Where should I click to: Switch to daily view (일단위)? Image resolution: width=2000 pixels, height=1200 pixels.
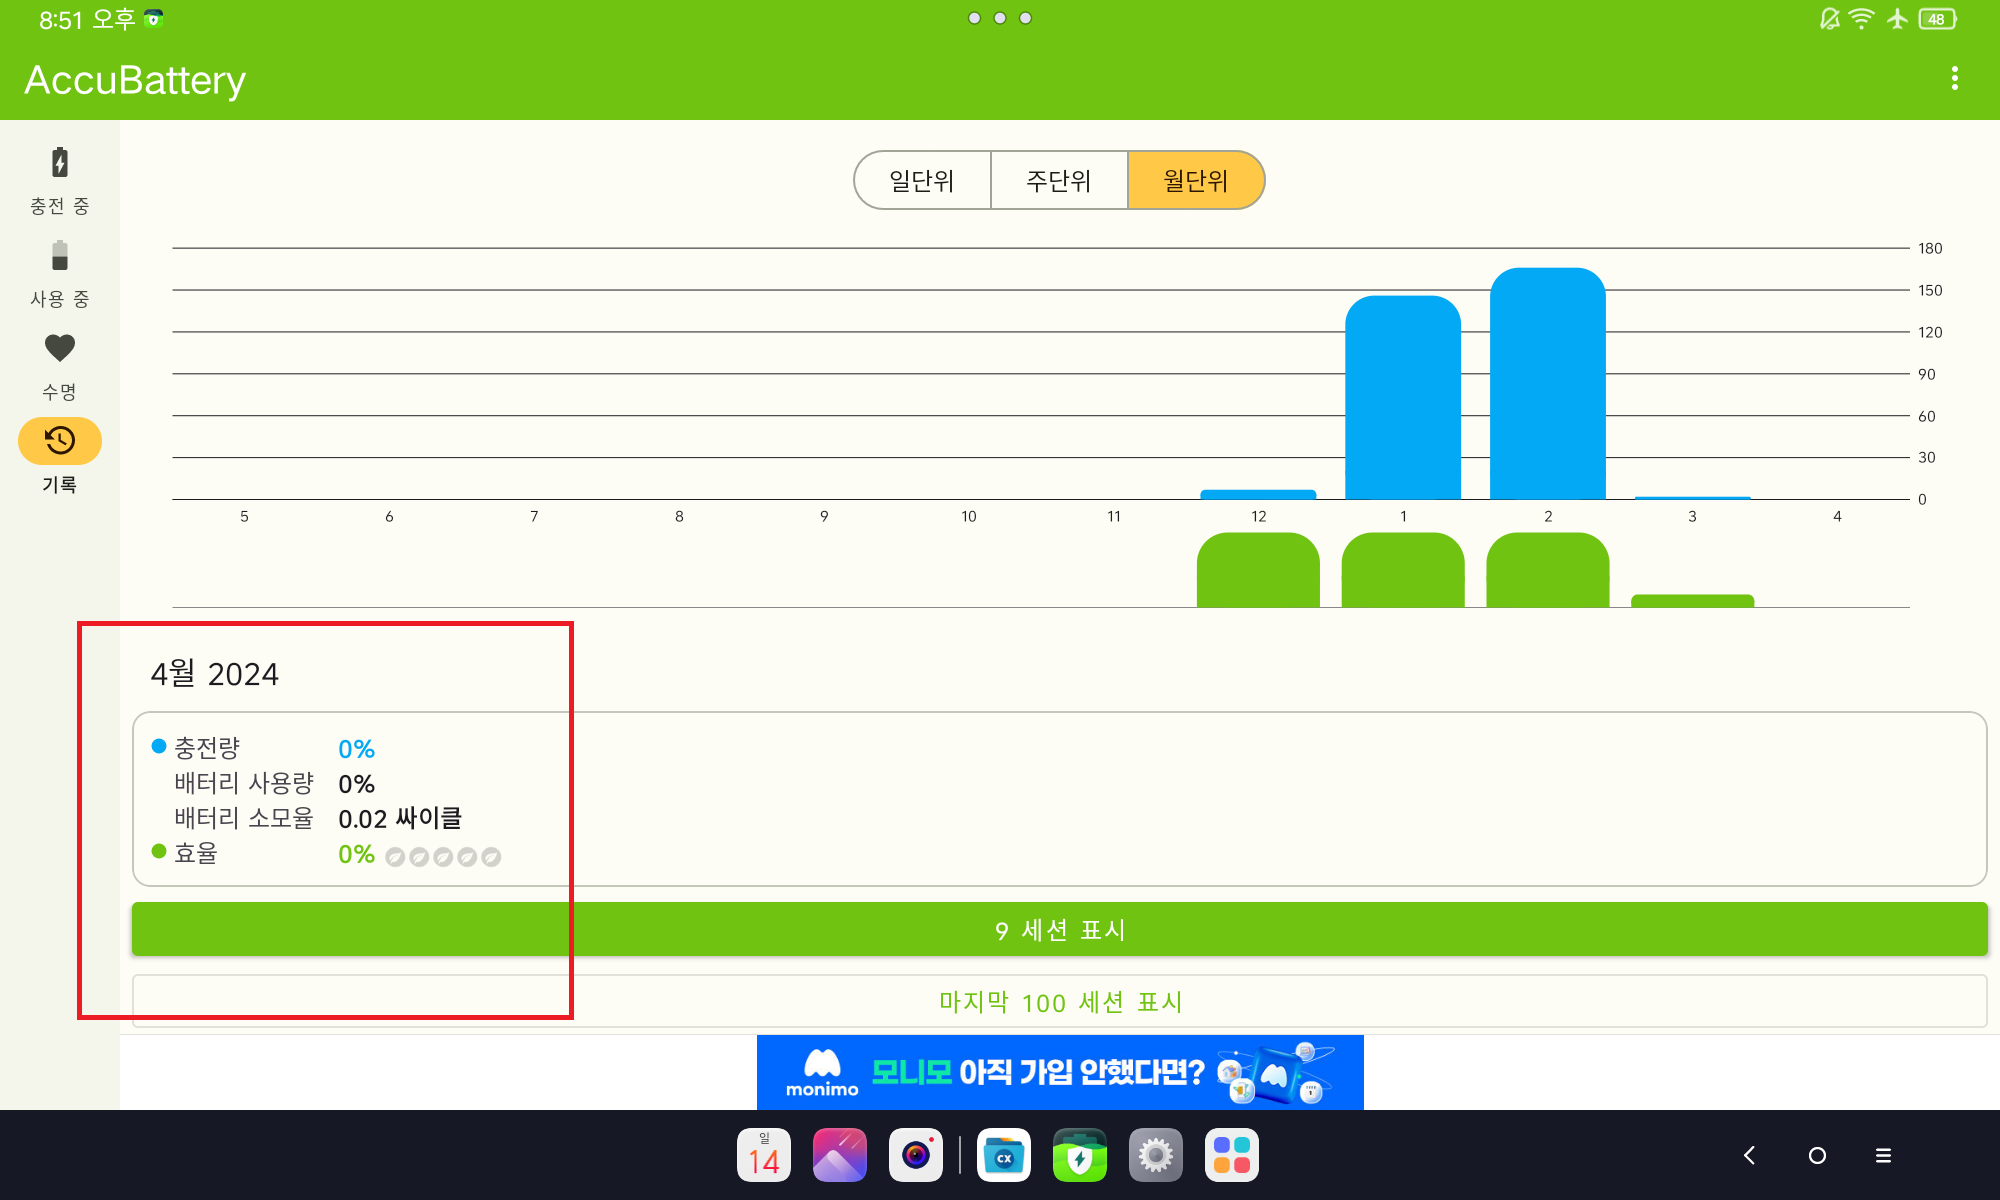922,181
